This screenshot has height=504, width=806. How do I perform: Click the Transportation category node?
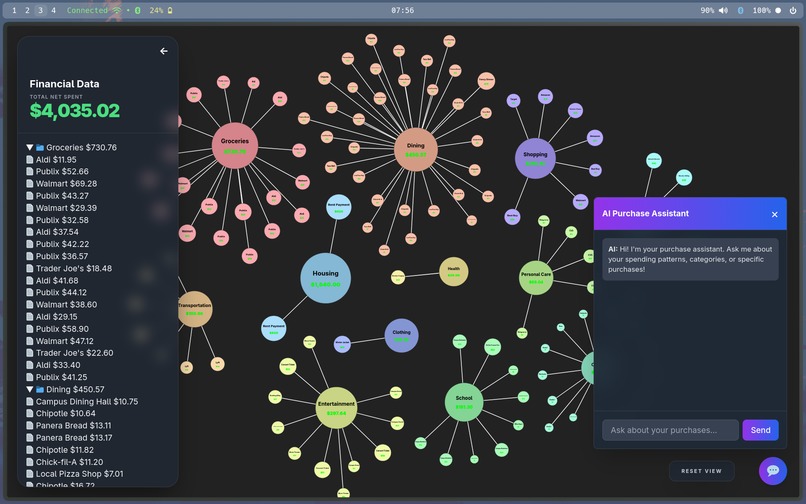195,309
